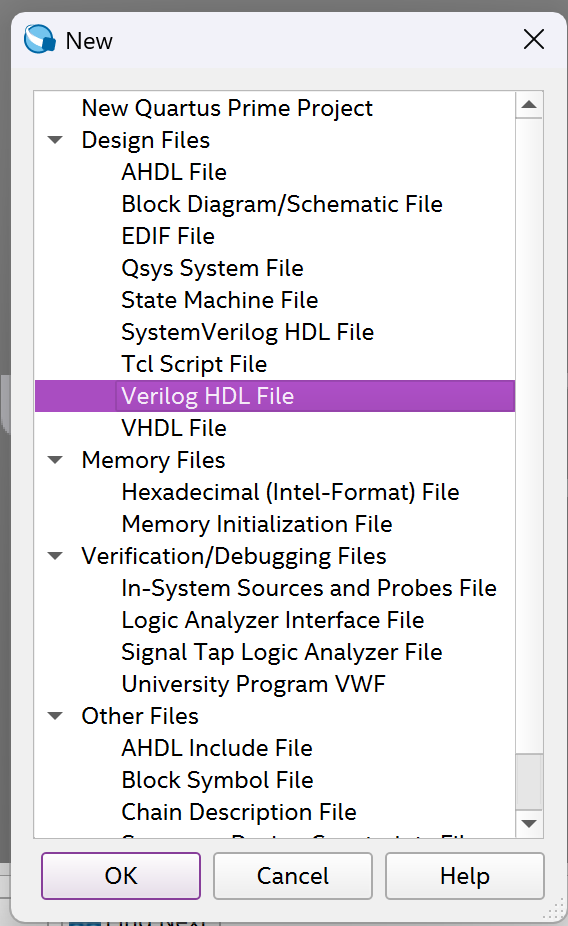Image resolution: width=568 pixels, height=926 pixels.
Task: Open Help for the New dialog
Action: pos(465,876)
